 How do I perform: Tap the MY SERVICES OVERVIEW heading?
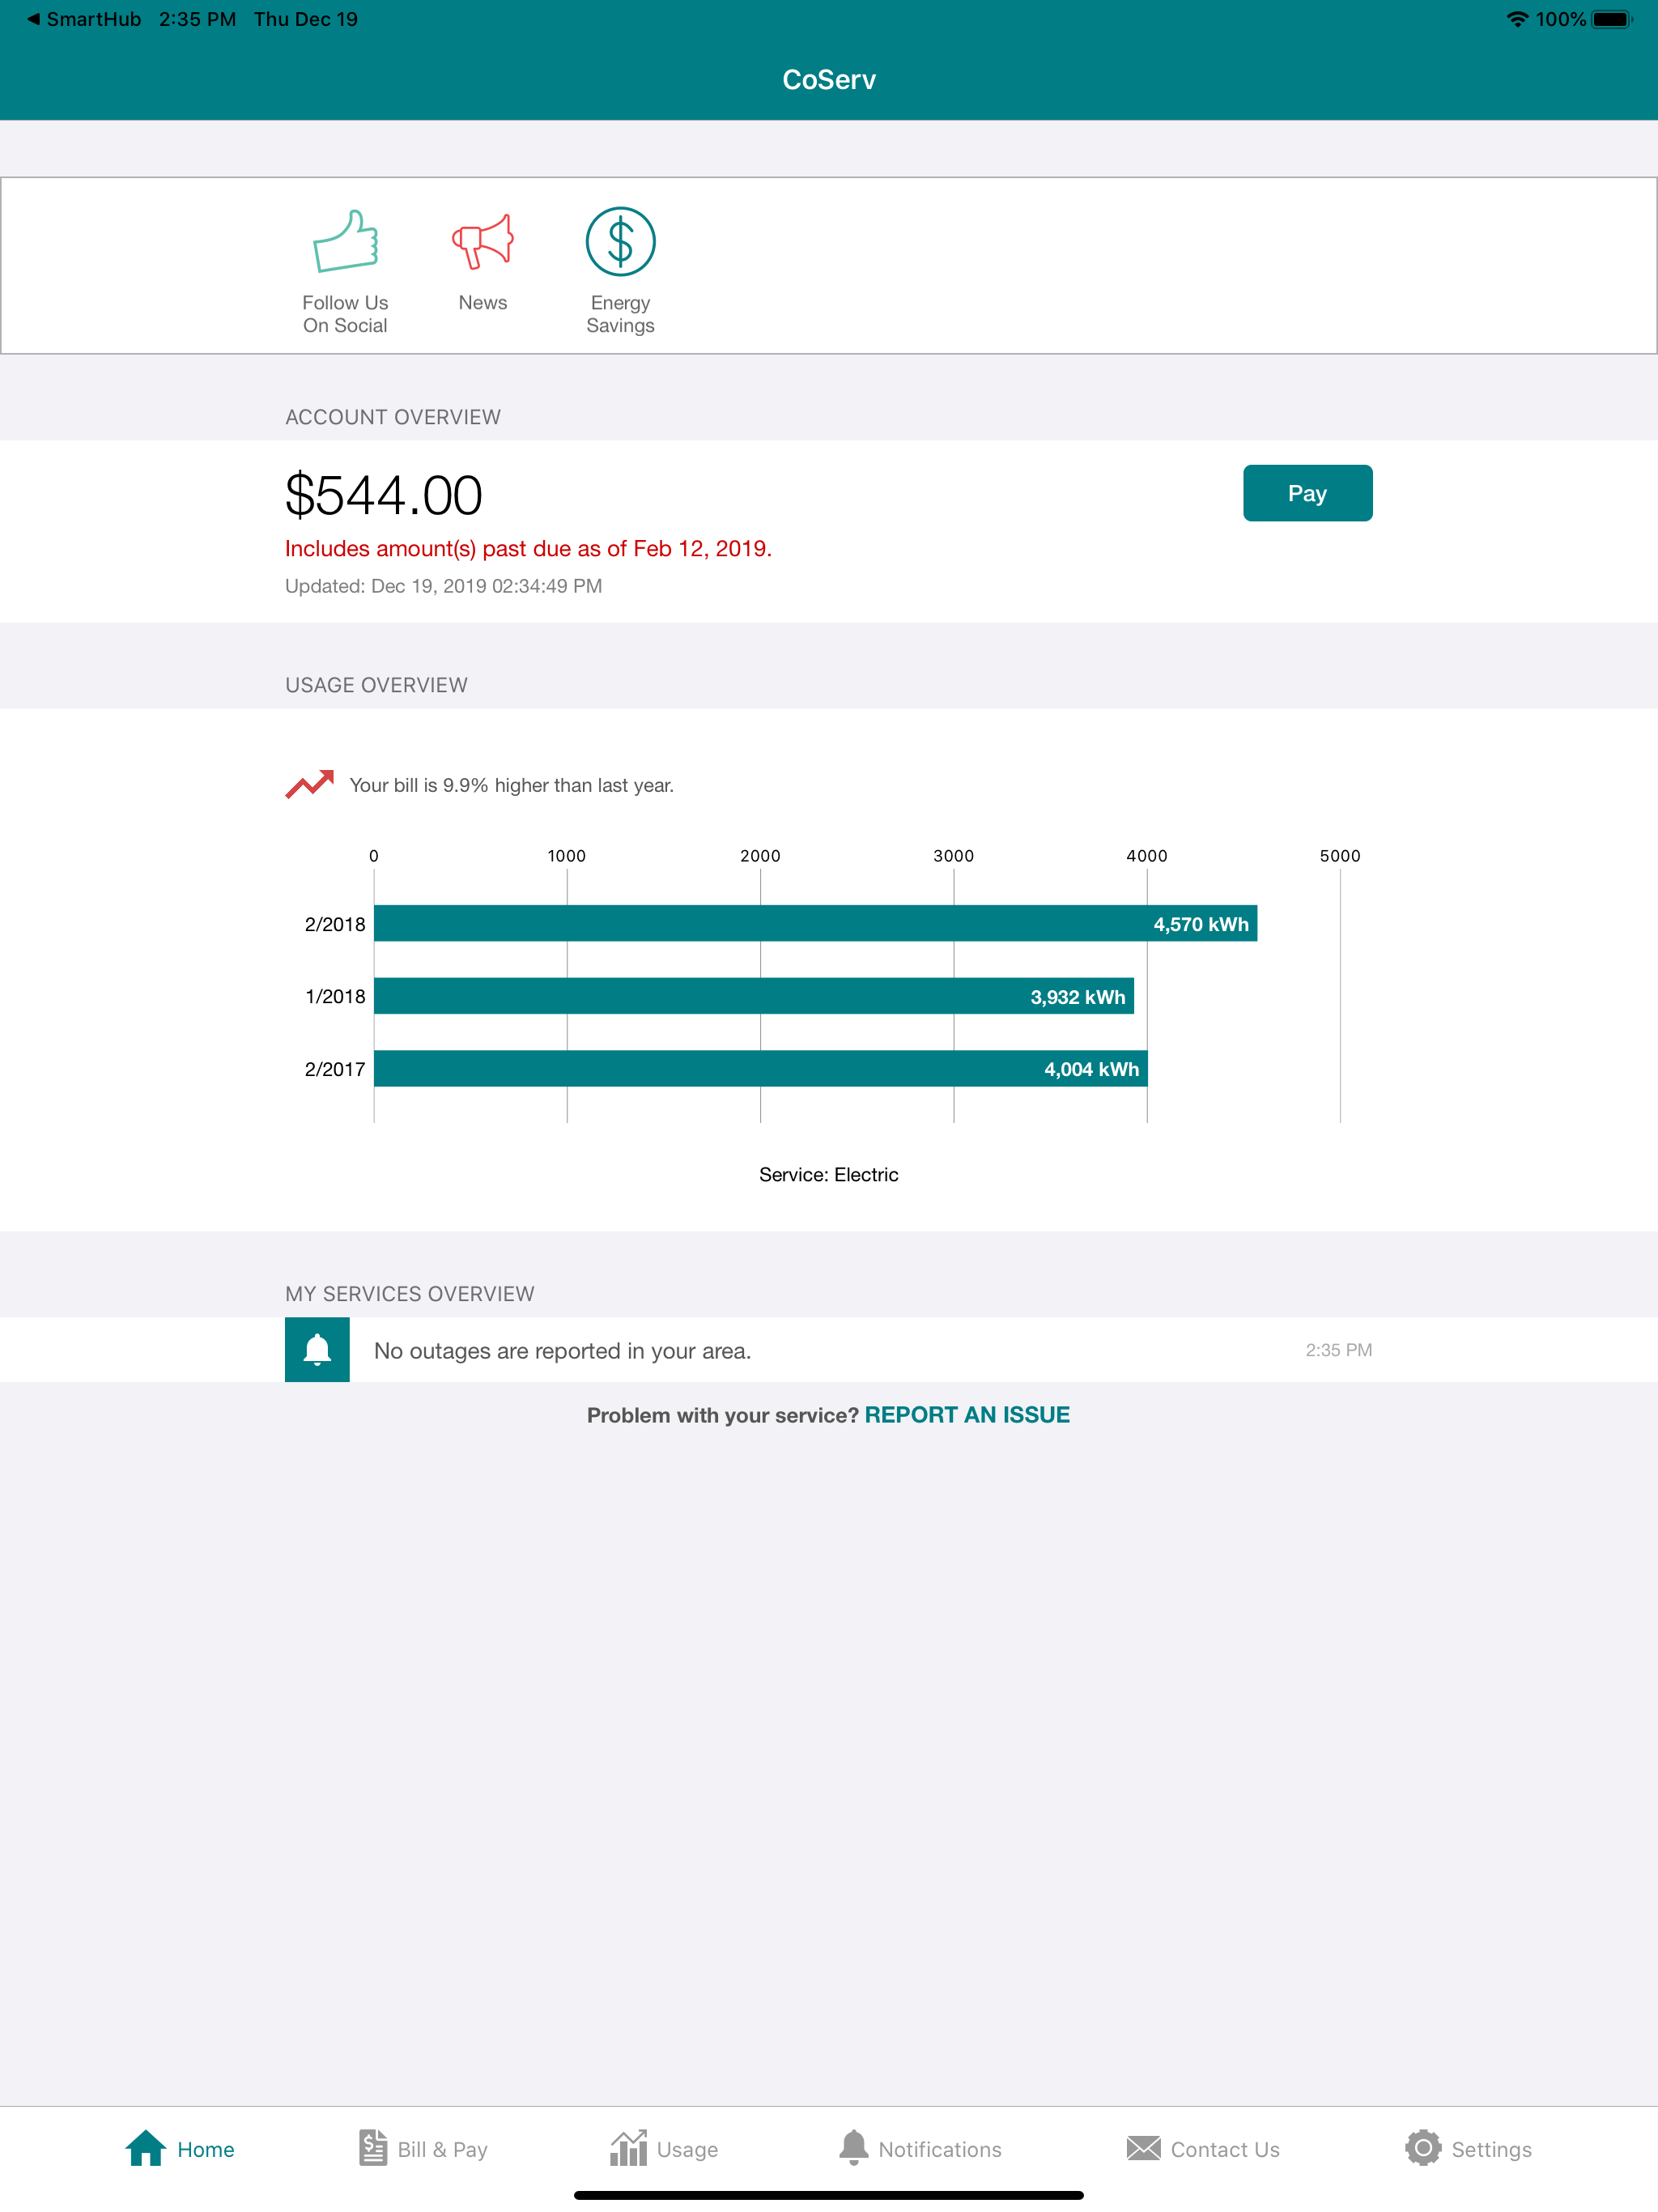(410, 1294)
